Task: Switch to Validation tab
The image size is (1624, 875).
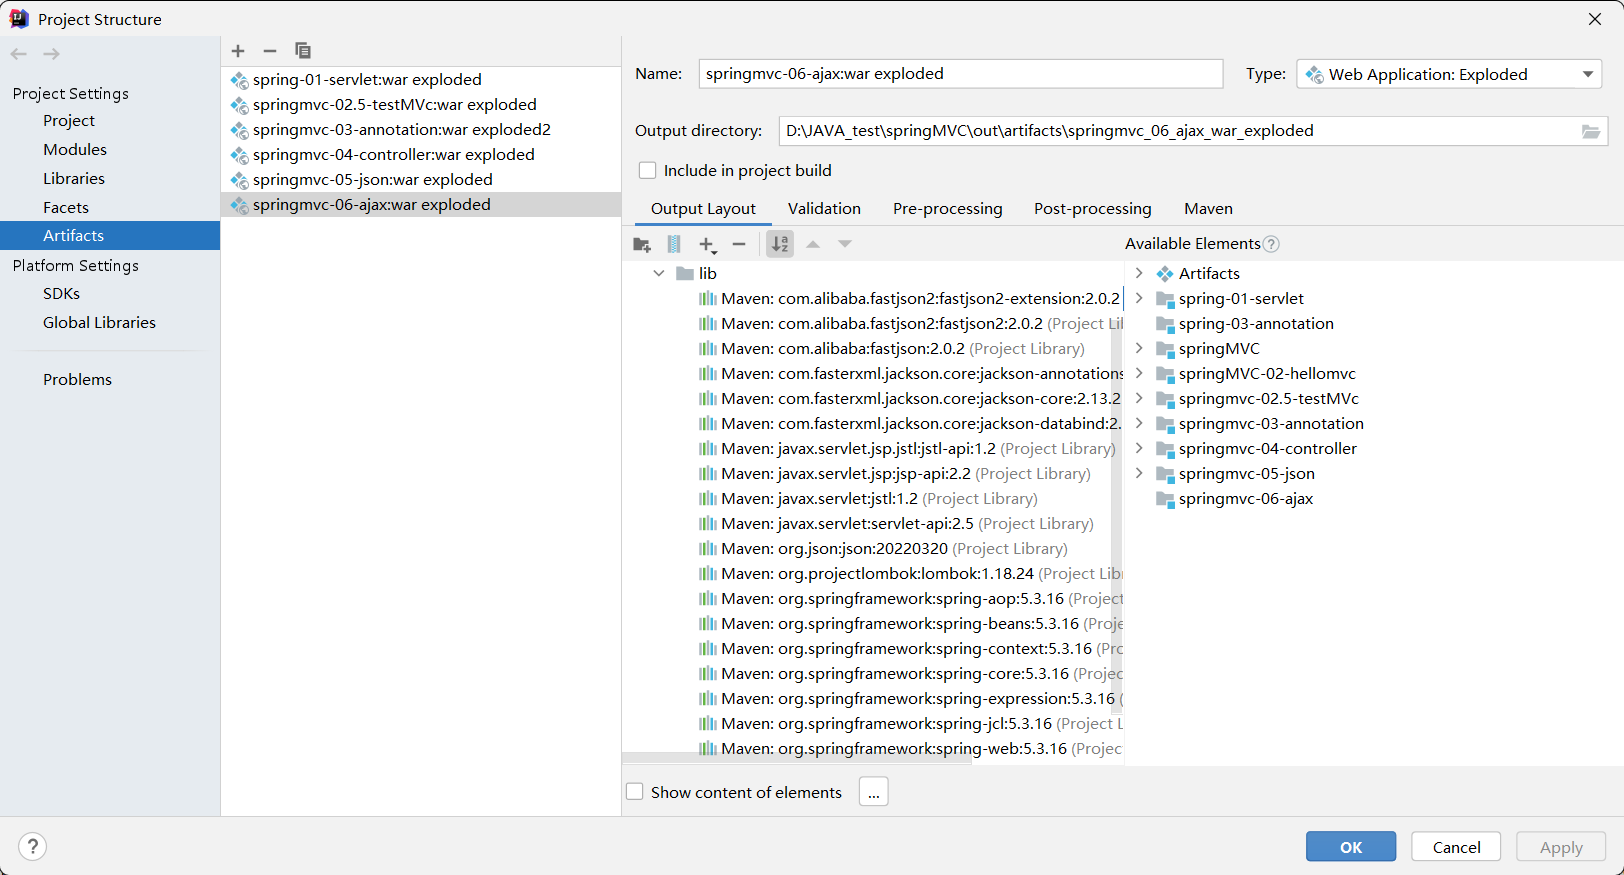Action: pyautogui.click(x=824, y=209)
